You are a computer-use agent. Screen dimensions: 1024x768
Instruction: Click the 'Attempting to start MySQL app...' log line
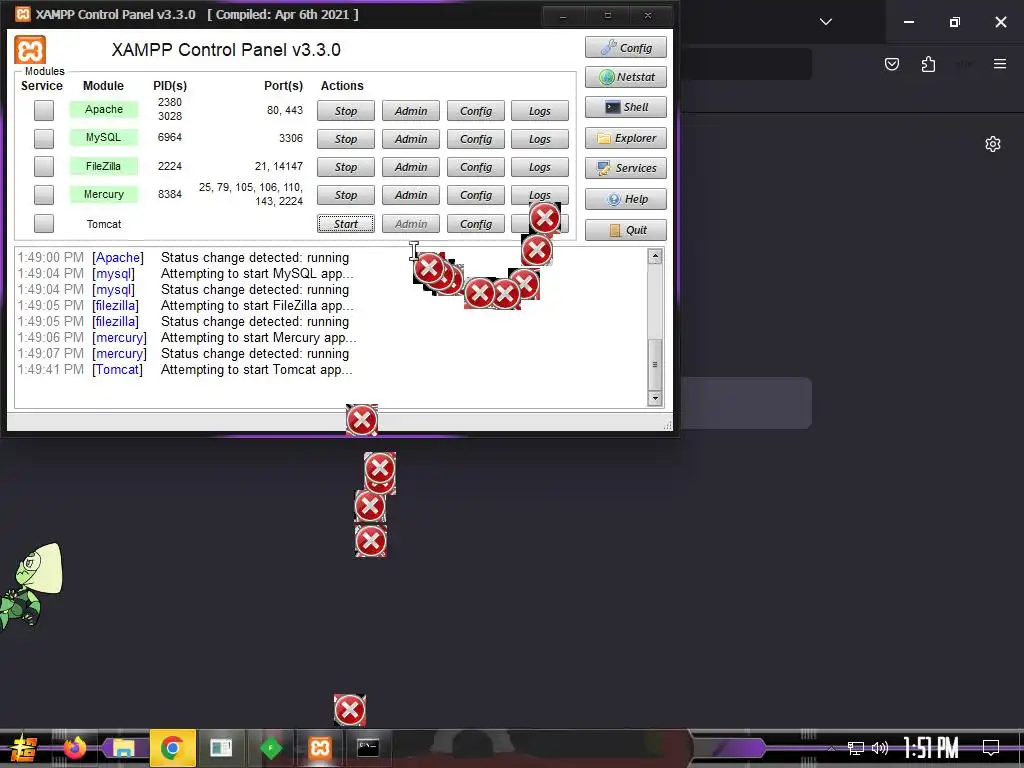pyautogui.click(x=257, y=274)
